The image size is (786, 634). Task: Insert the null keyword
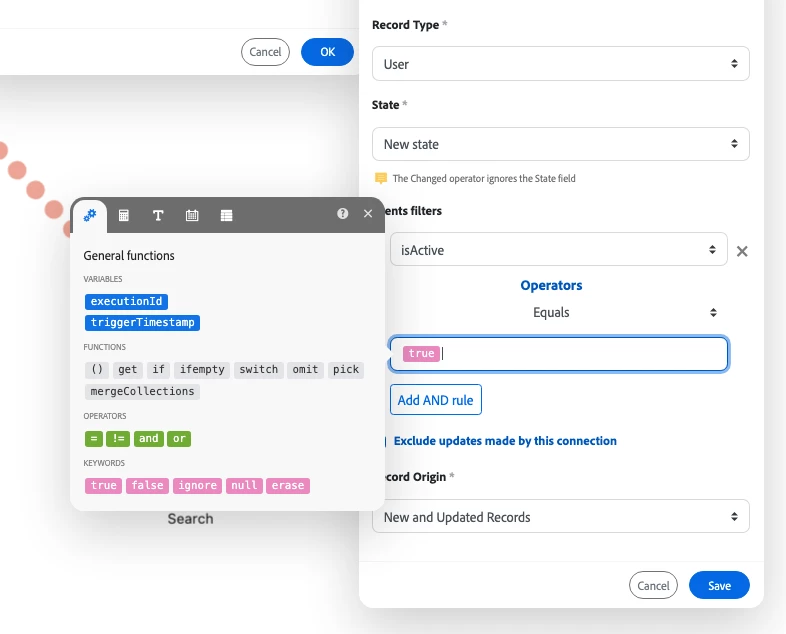tap(244, 486)
